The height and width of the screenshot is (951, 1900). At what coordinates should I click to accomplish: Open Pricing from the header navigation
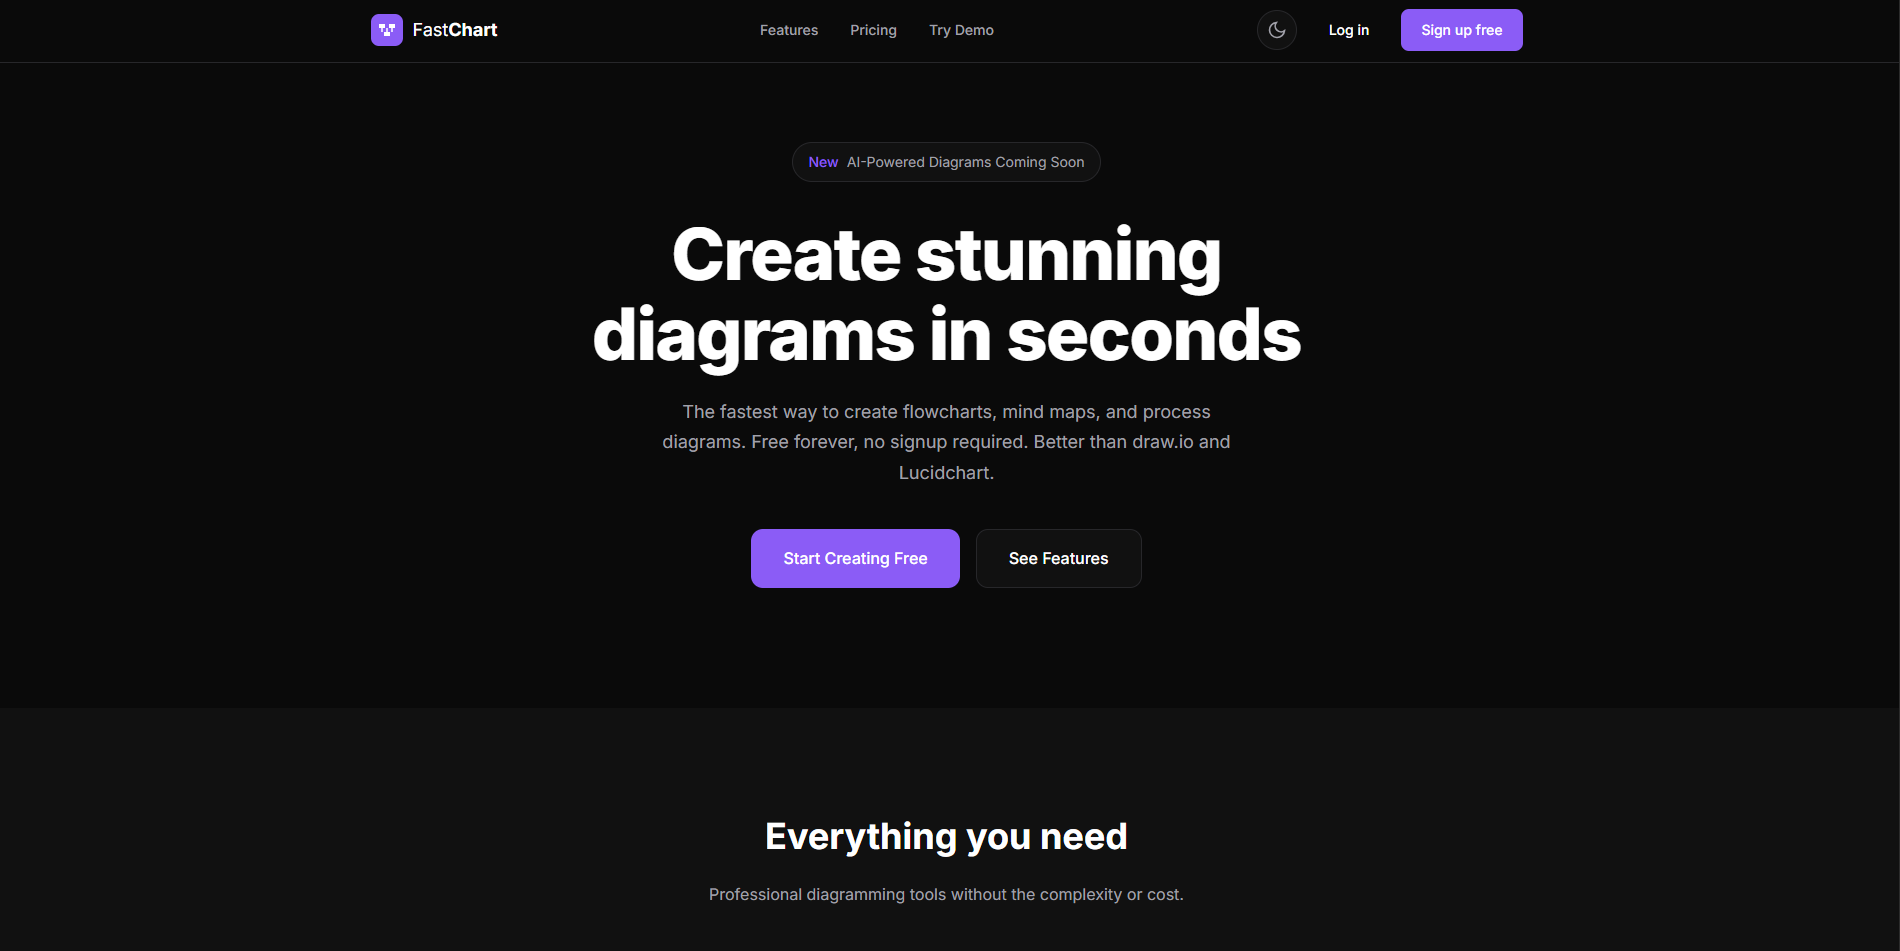(872, 30)
